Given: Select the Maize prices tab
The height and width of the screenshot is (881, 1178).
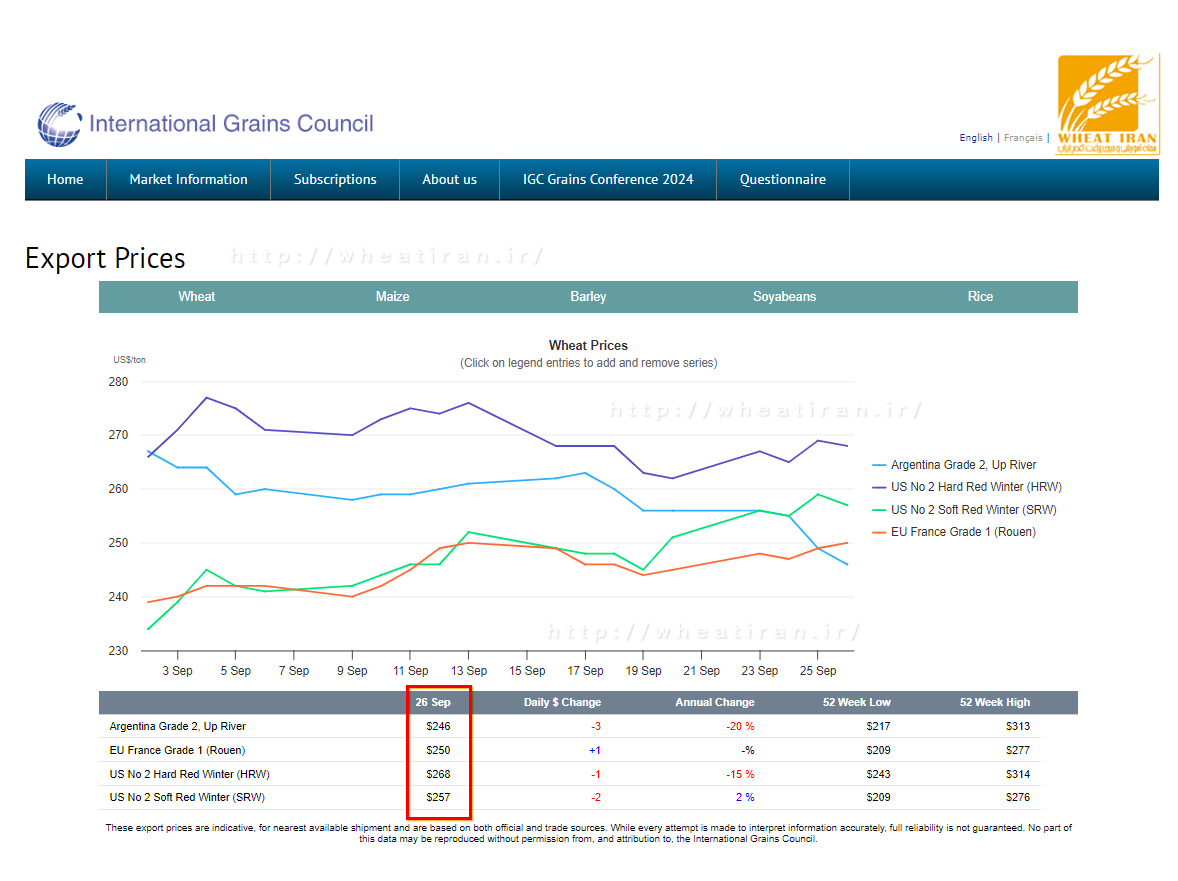Looking at the screenshot, I should coord(393,297).
